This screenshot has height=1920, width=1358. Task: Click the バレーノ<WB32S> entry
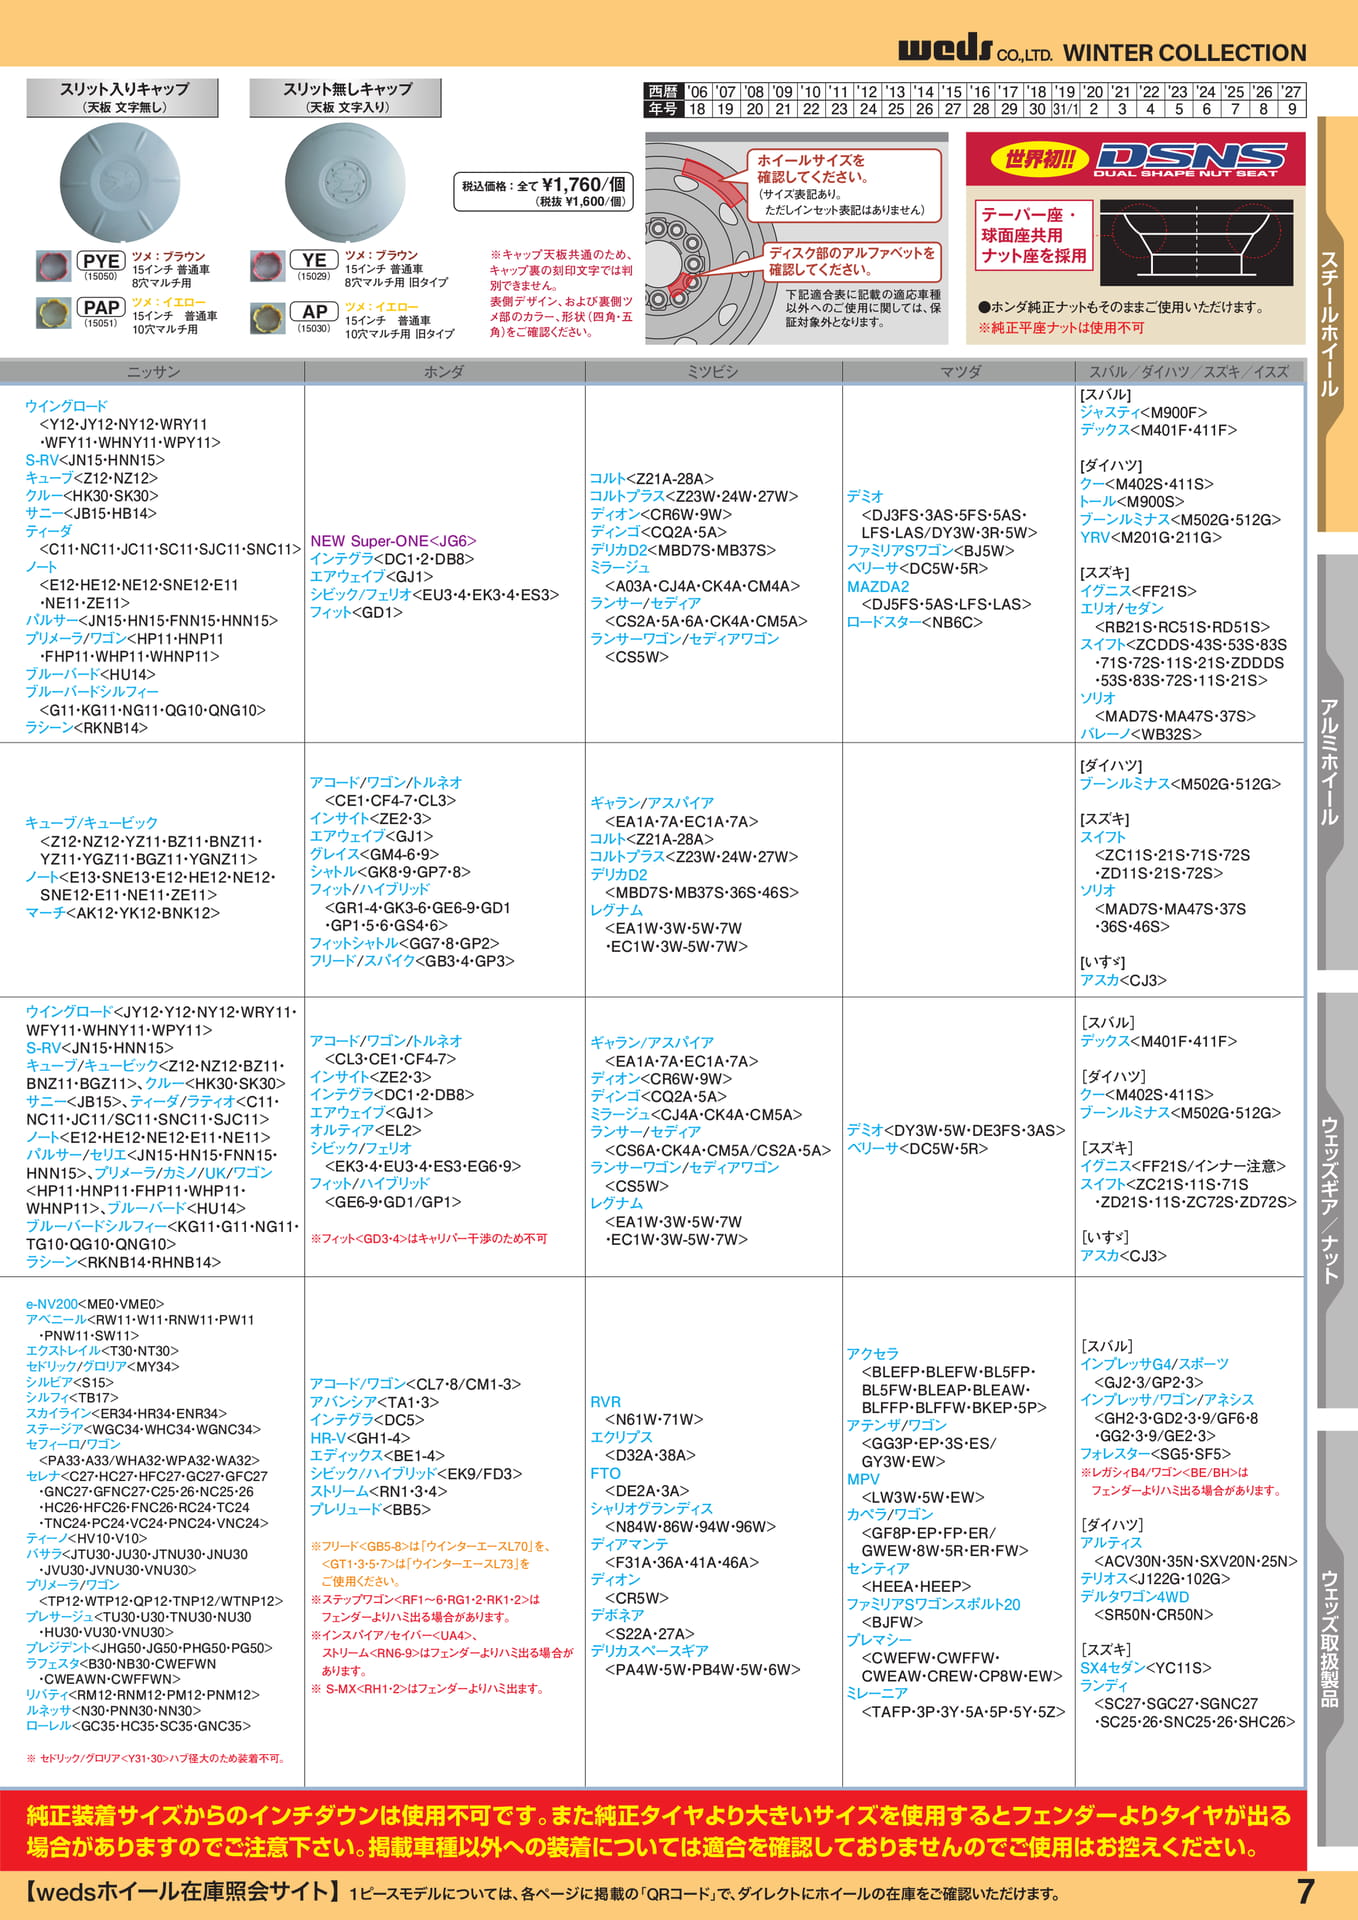pos(1141,734)
